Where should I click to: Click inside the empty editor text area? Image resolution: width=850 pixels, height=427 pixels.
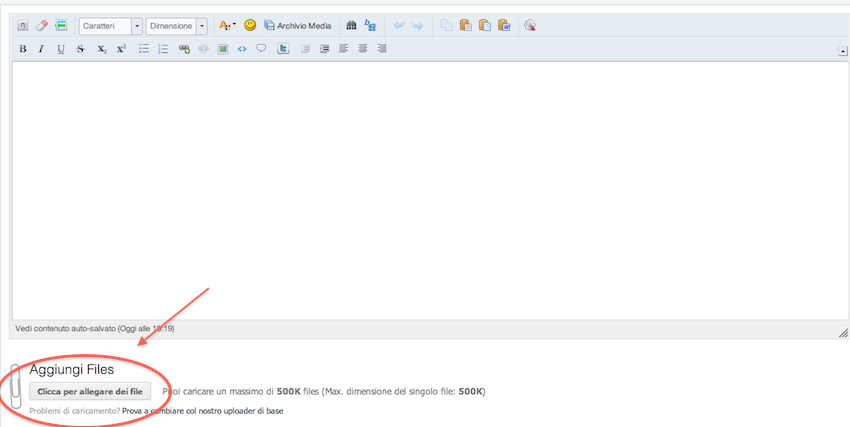coord(425,190)
